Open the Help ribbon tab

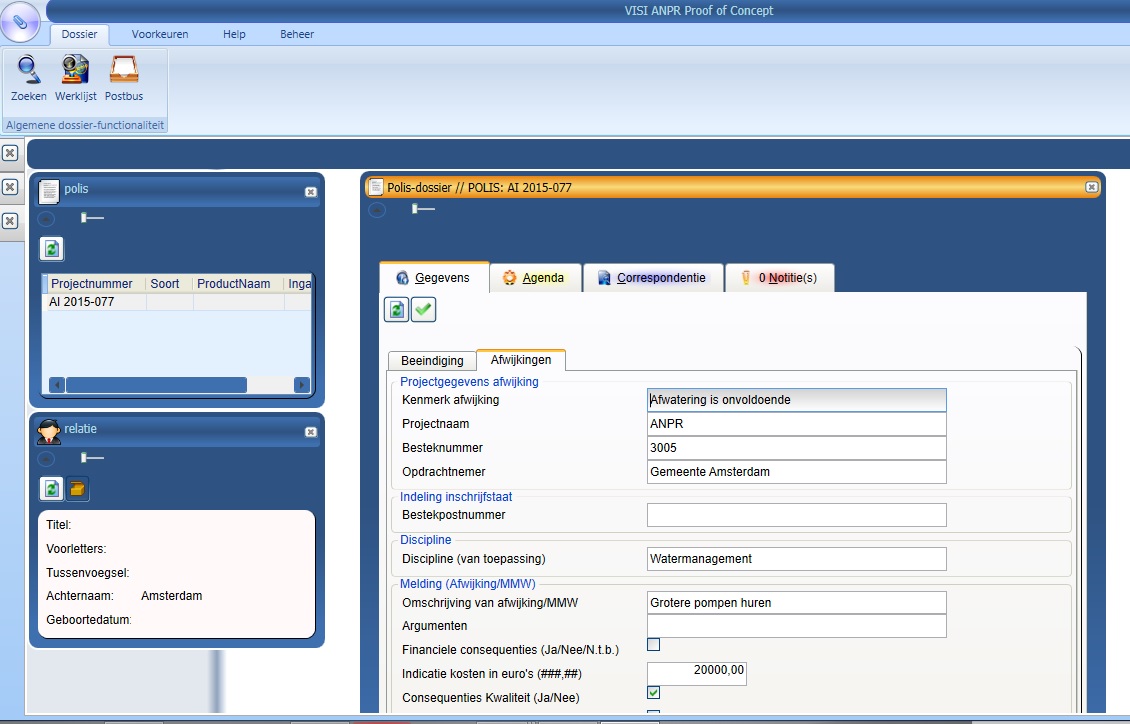(x=234, y=35)
